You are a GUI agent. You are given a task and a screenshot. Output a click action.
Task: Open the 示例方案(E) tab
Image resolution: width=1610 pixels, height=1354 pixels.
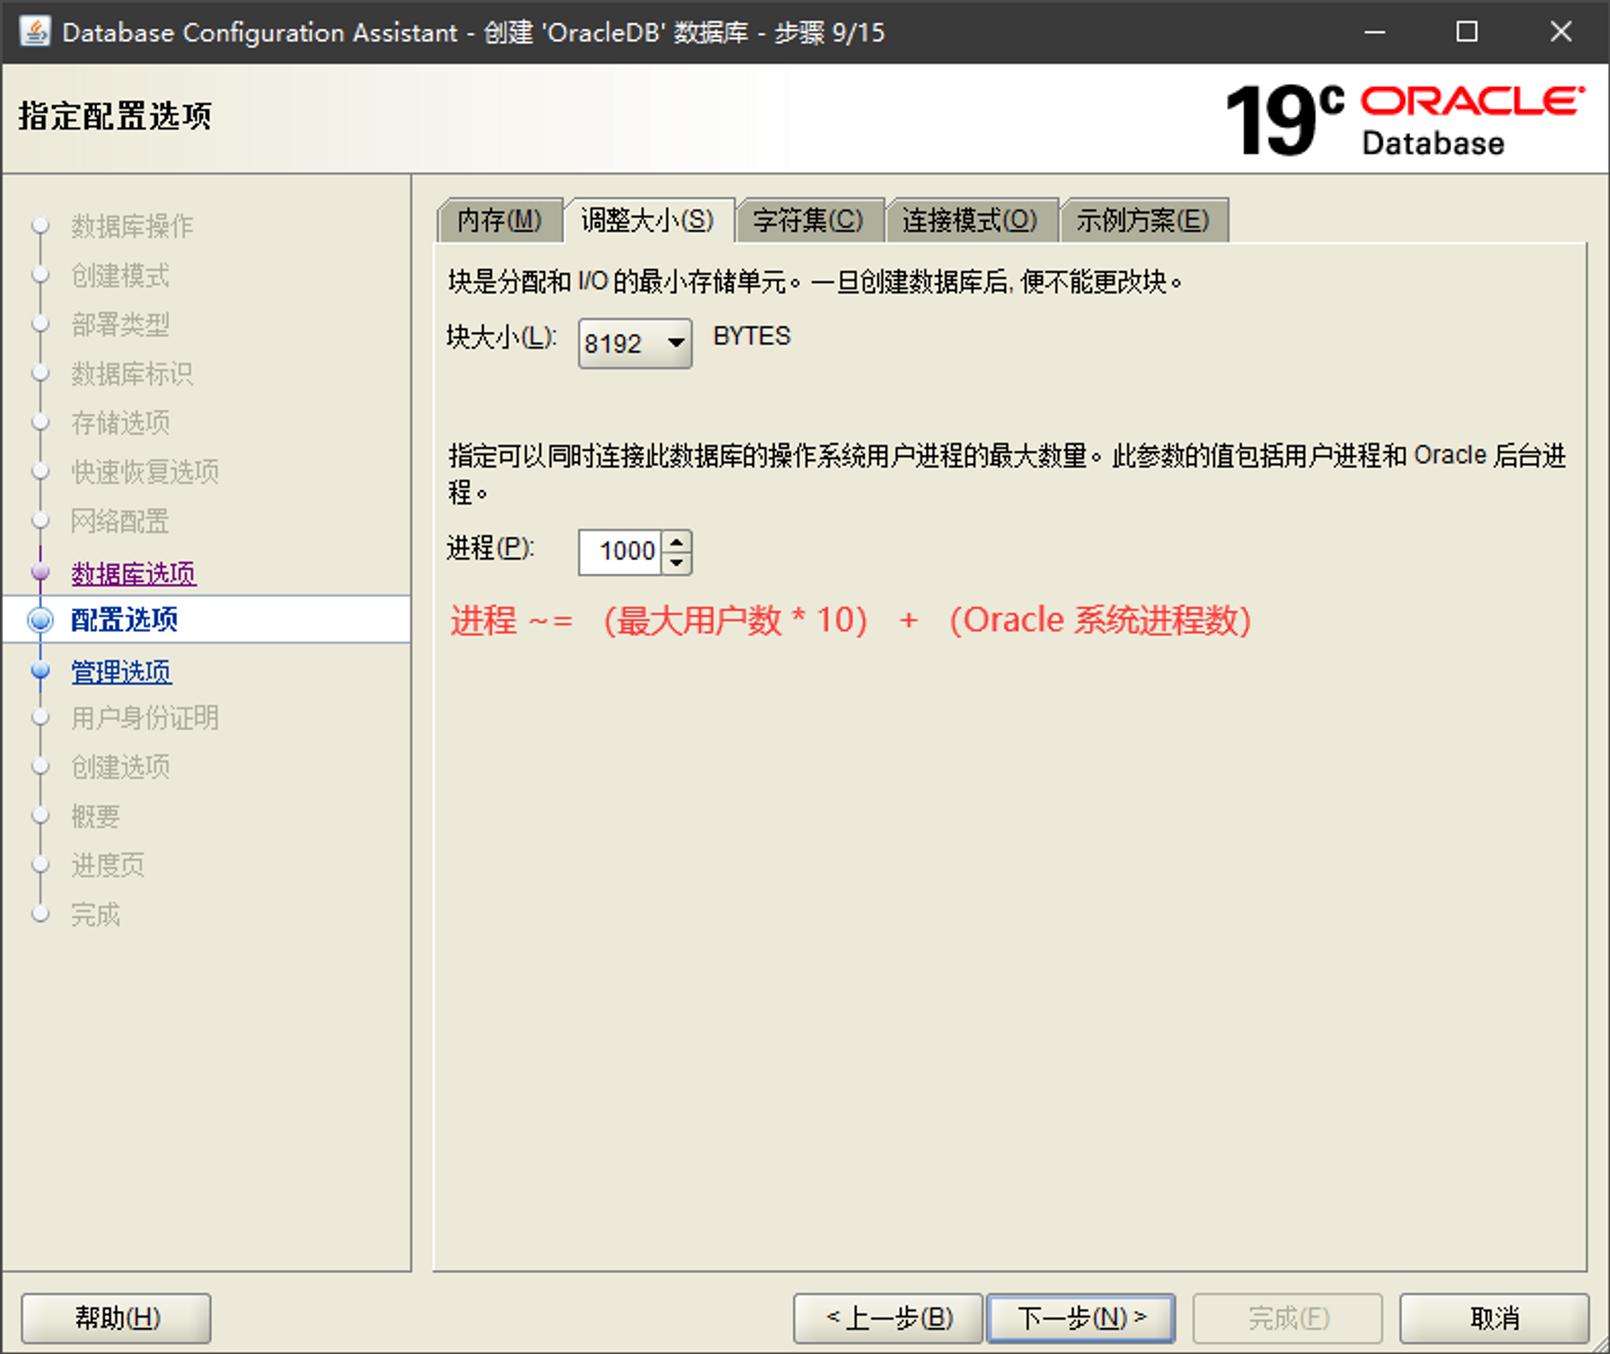tap(1142, 220)
